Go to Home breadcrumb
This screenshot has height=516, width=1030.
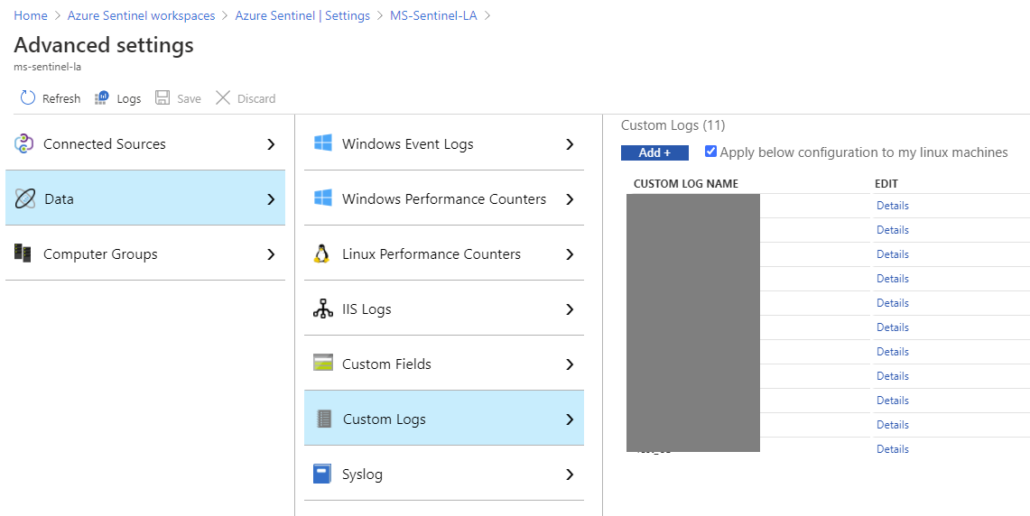30,16
